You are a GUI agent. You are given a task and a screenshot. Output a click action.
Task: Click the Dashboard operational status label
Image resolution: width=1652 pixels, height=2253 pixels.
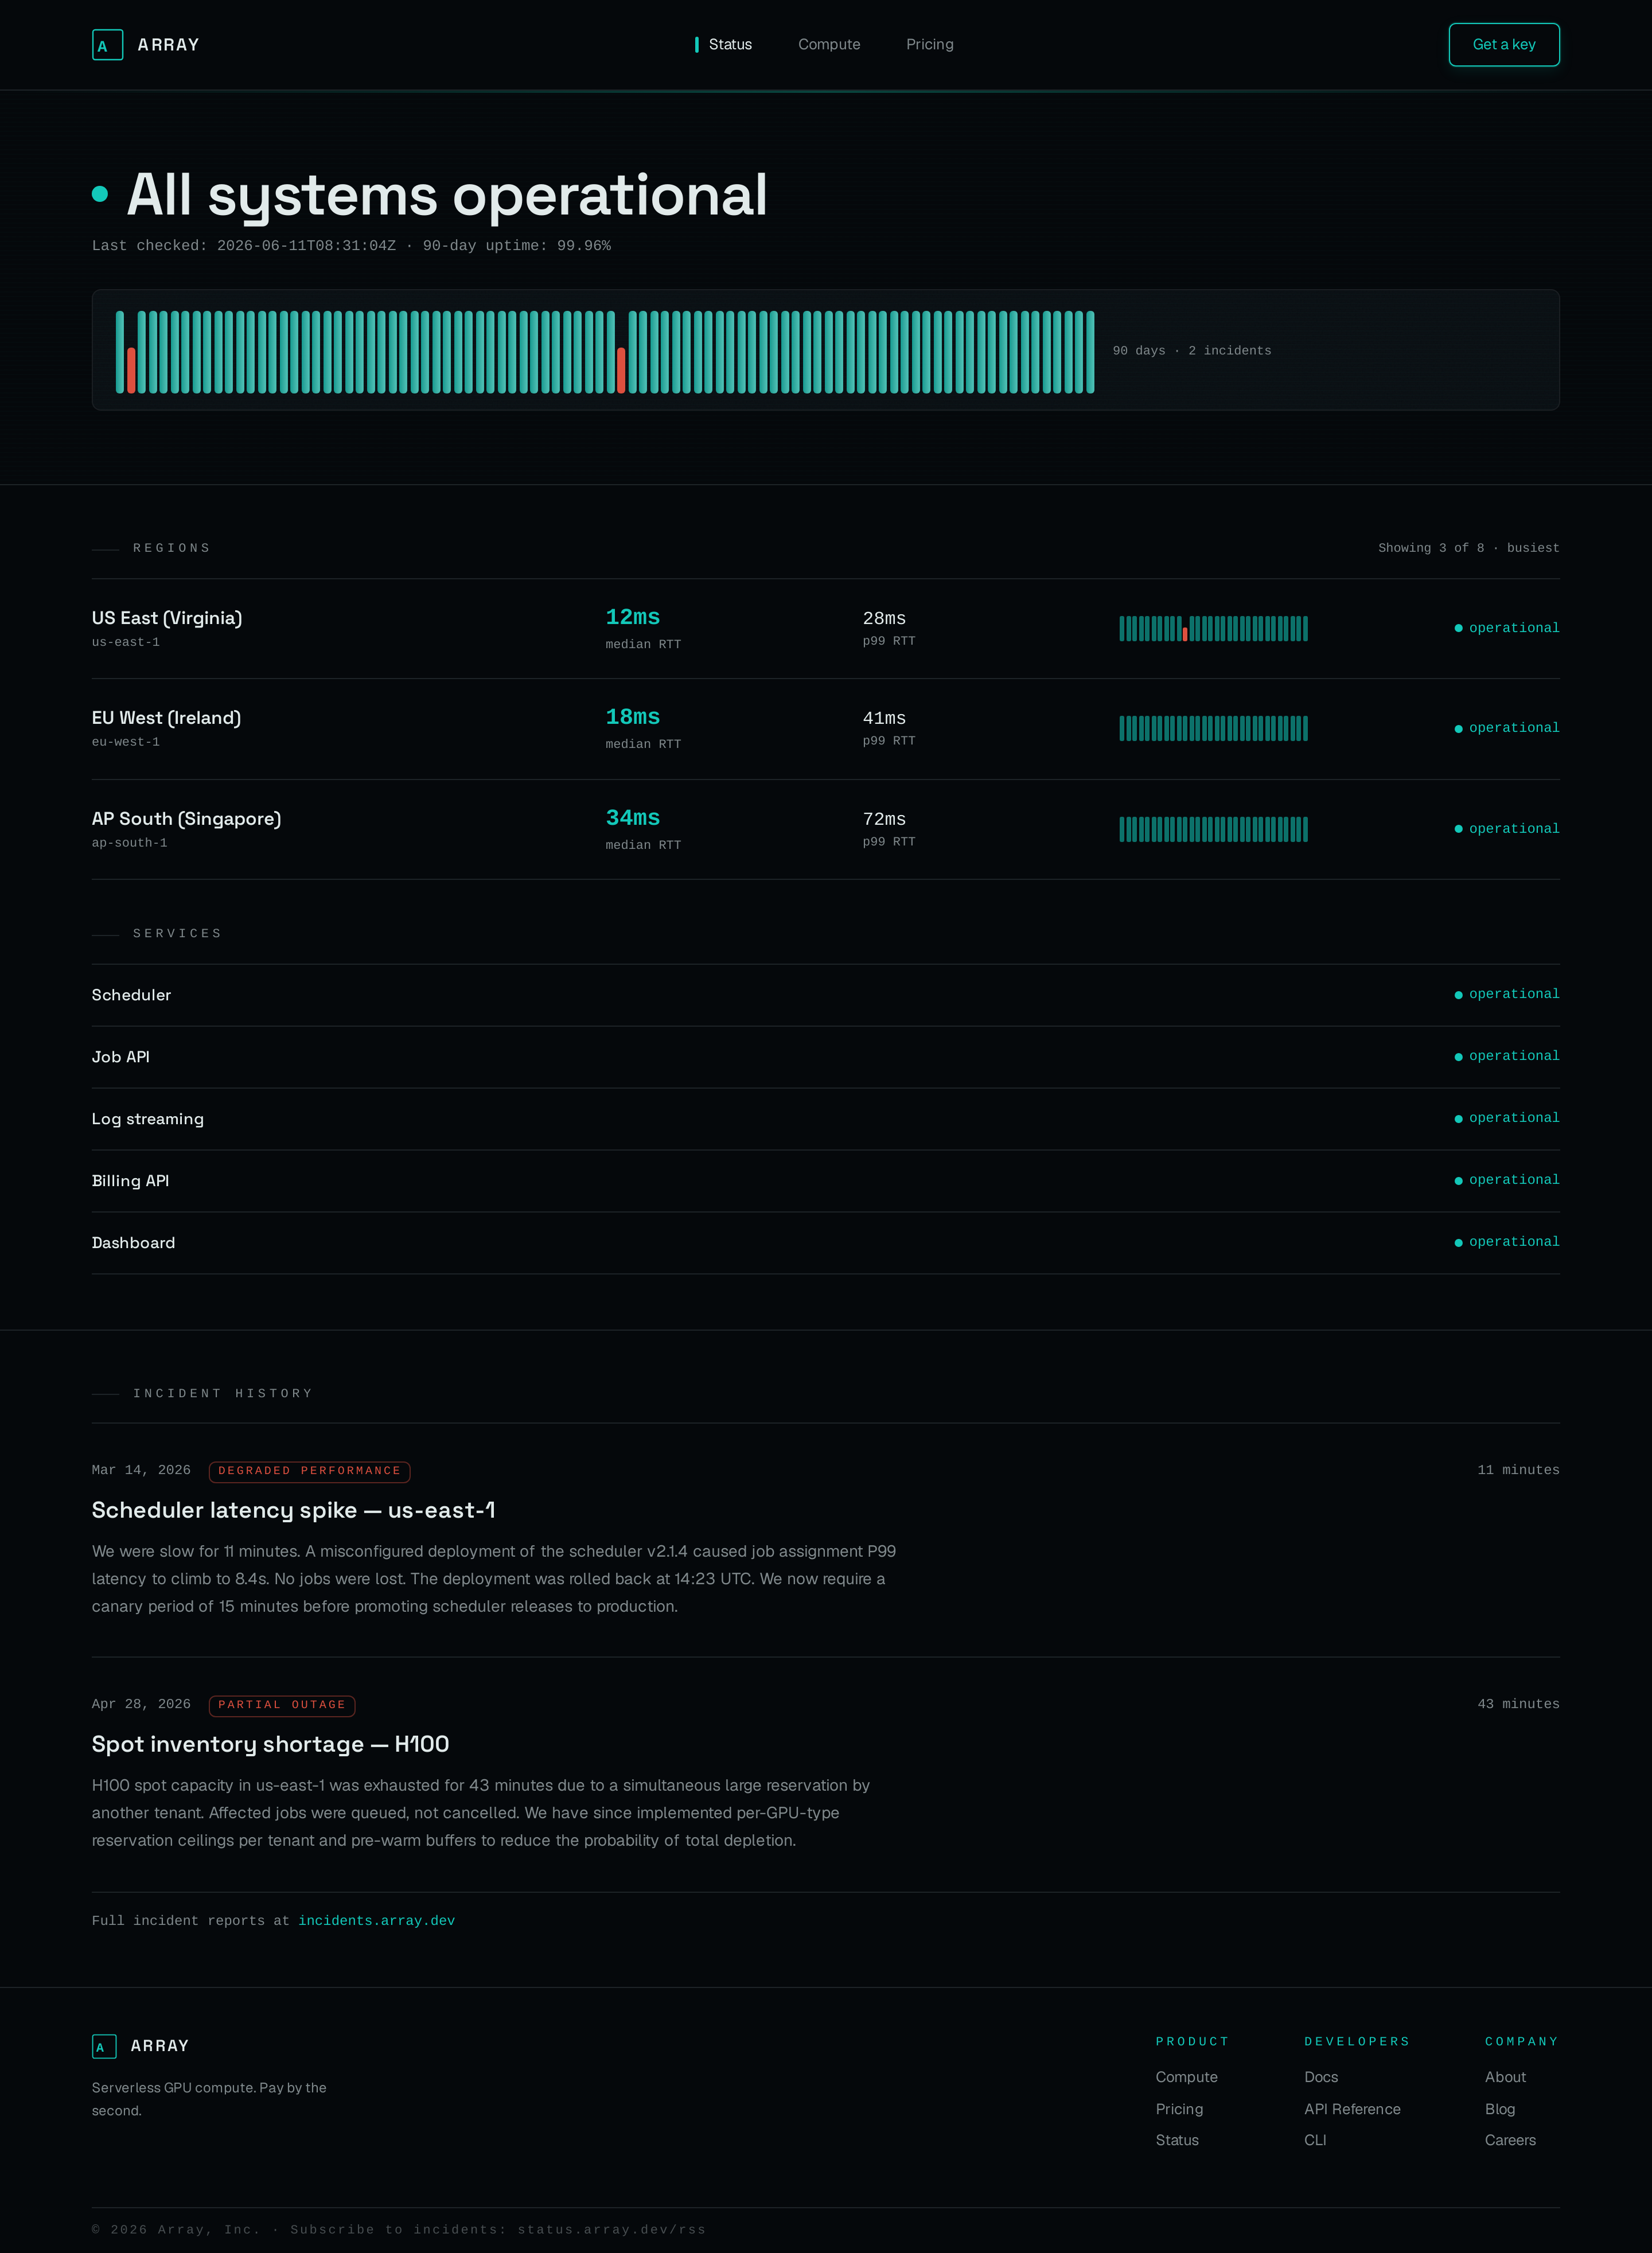(1507, 1242)
